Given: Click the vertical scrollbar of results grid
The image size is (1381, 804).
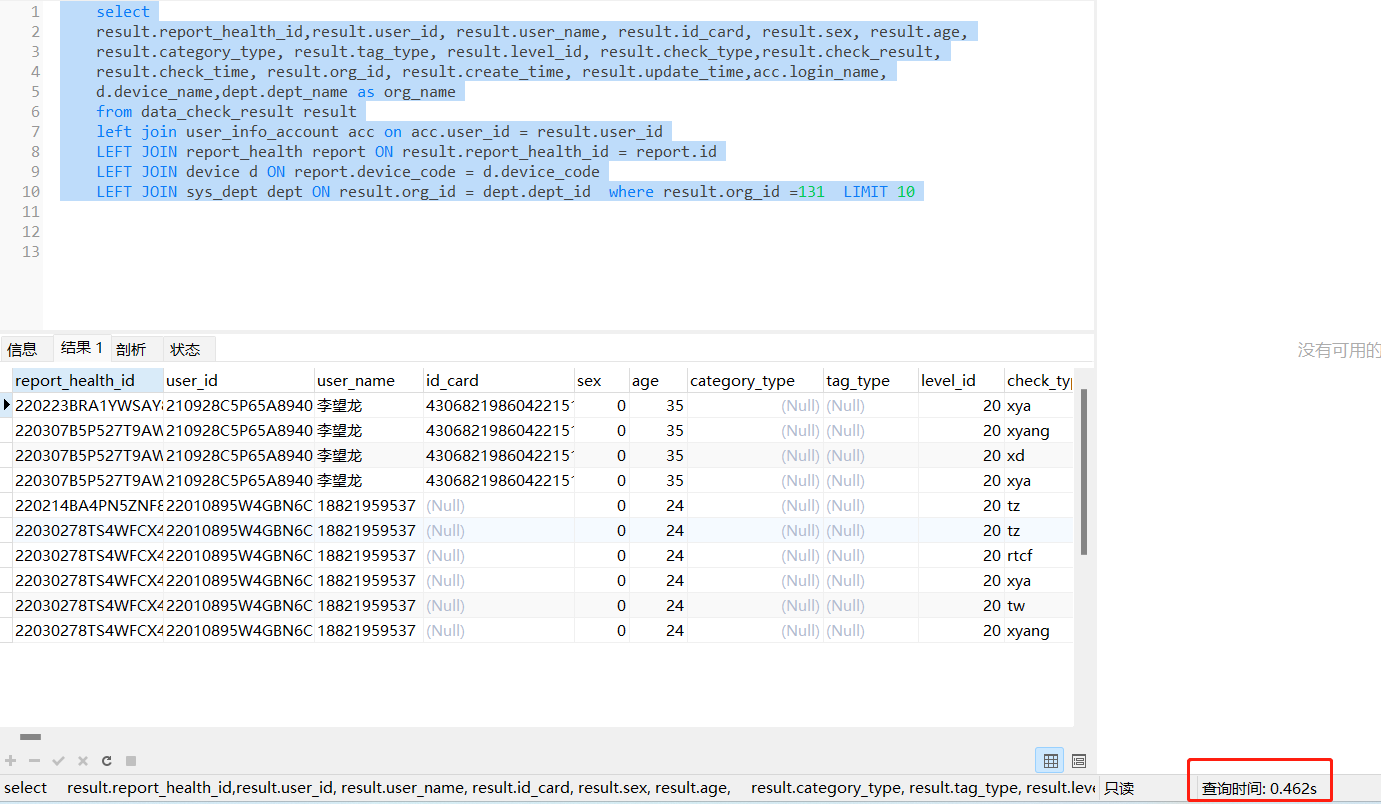Looking at the screenshot, I should click(x=1083, y=472).
